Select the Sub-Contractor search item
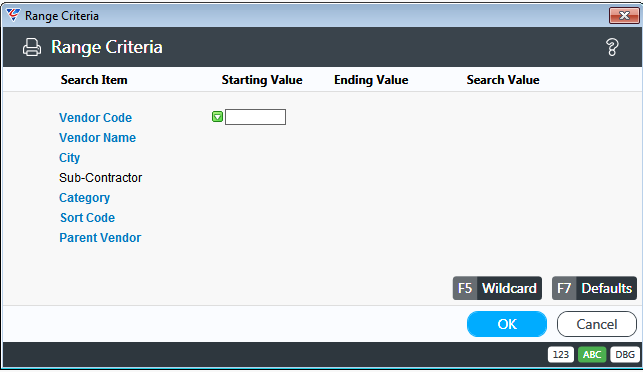Screen dimensions: 643x372 tap(100, 178)
